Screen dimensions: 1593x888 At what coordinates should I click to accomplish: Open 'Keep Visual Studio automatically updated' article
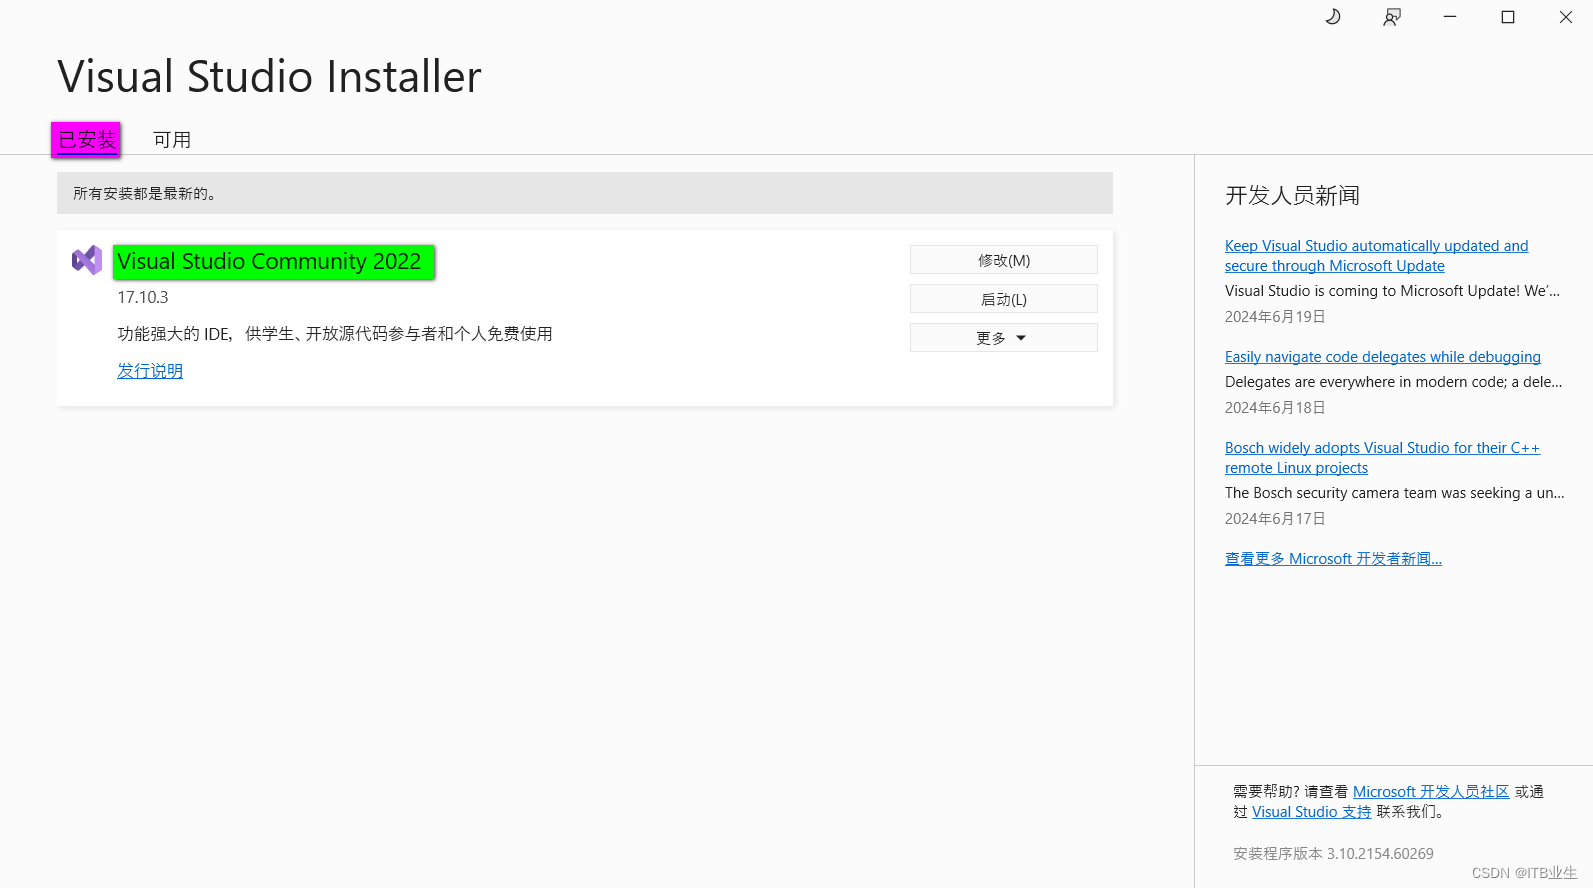pos(1376,256)
